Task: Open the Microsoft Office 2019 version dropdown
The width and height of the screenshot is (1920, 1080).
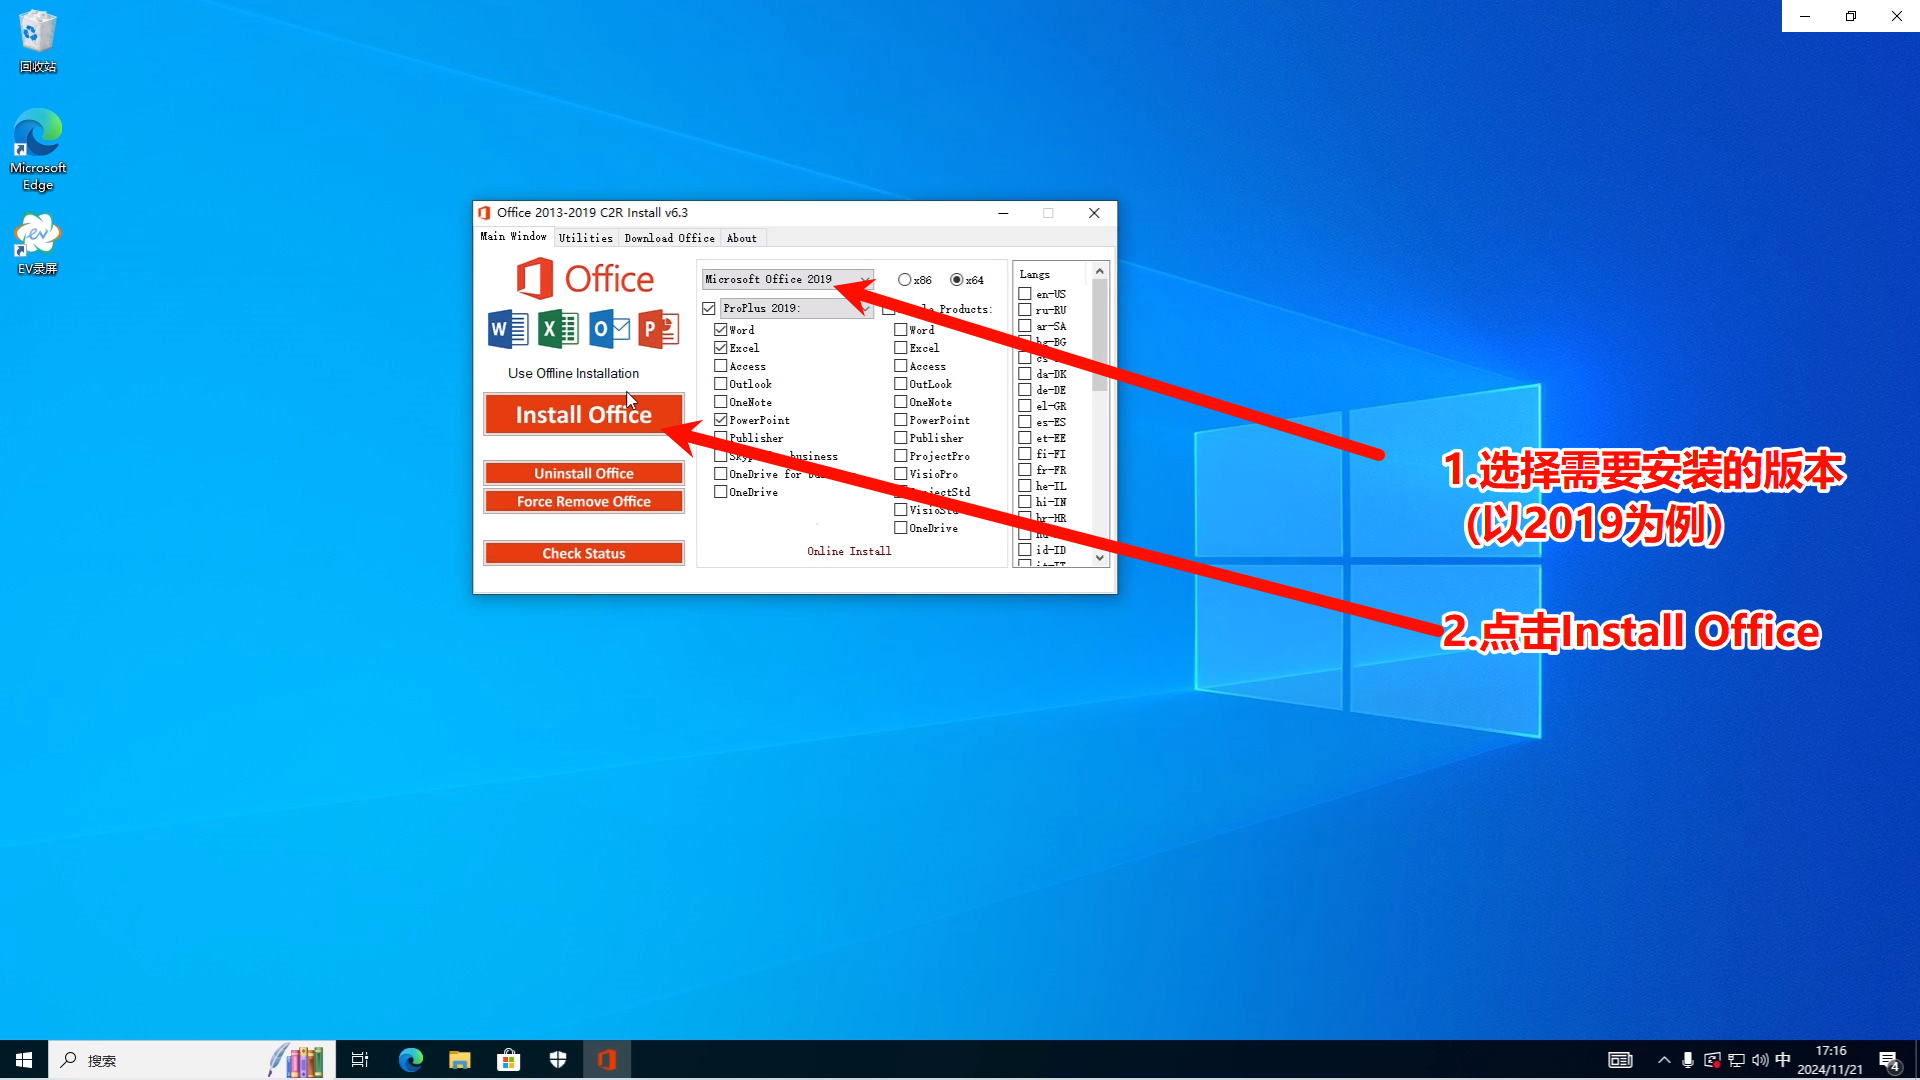Action: pos(787,280)
